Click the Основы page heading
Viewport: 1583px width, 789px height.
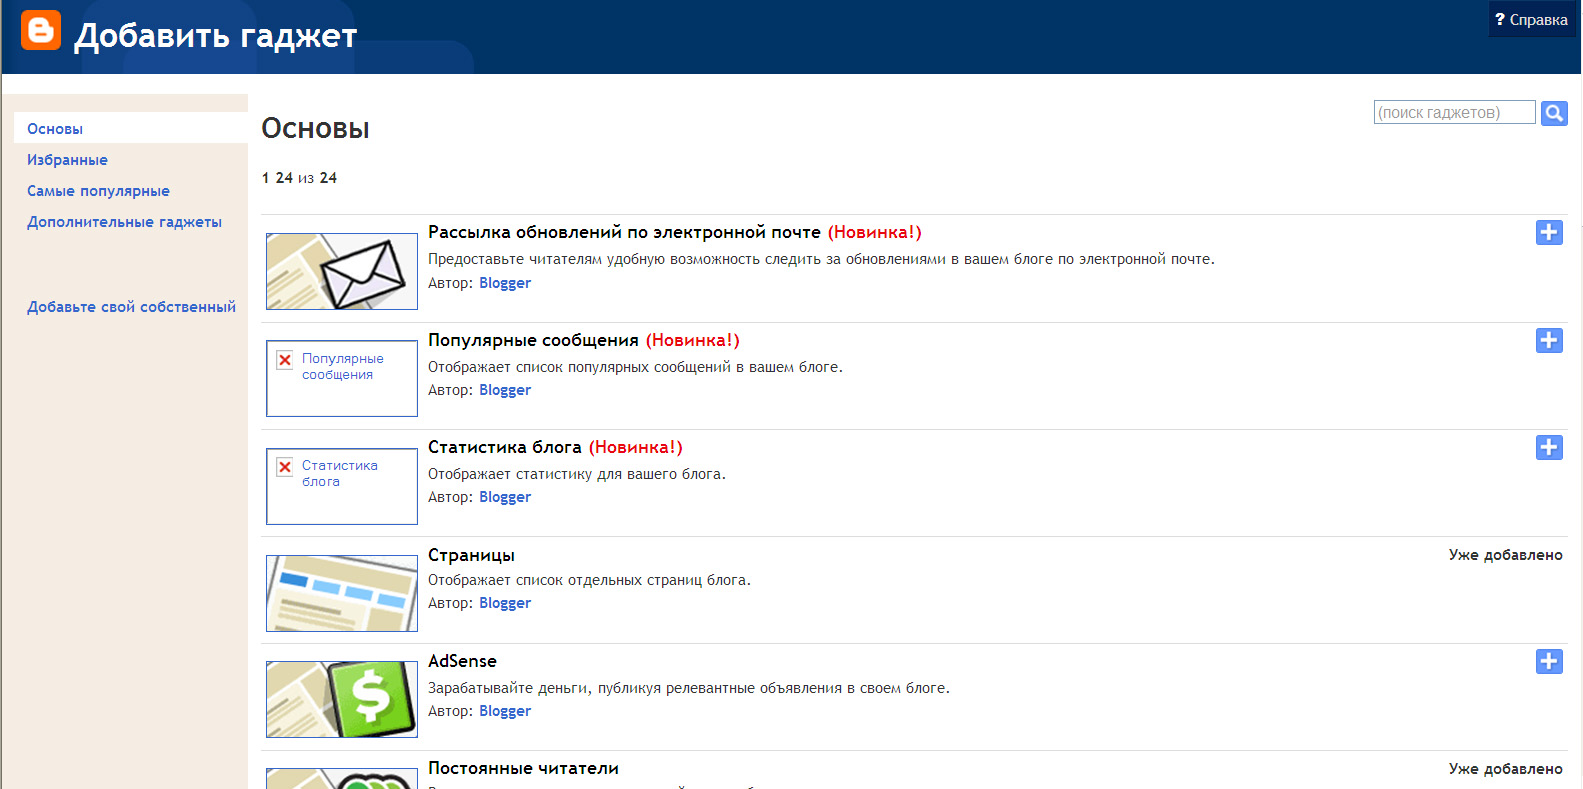315,129
